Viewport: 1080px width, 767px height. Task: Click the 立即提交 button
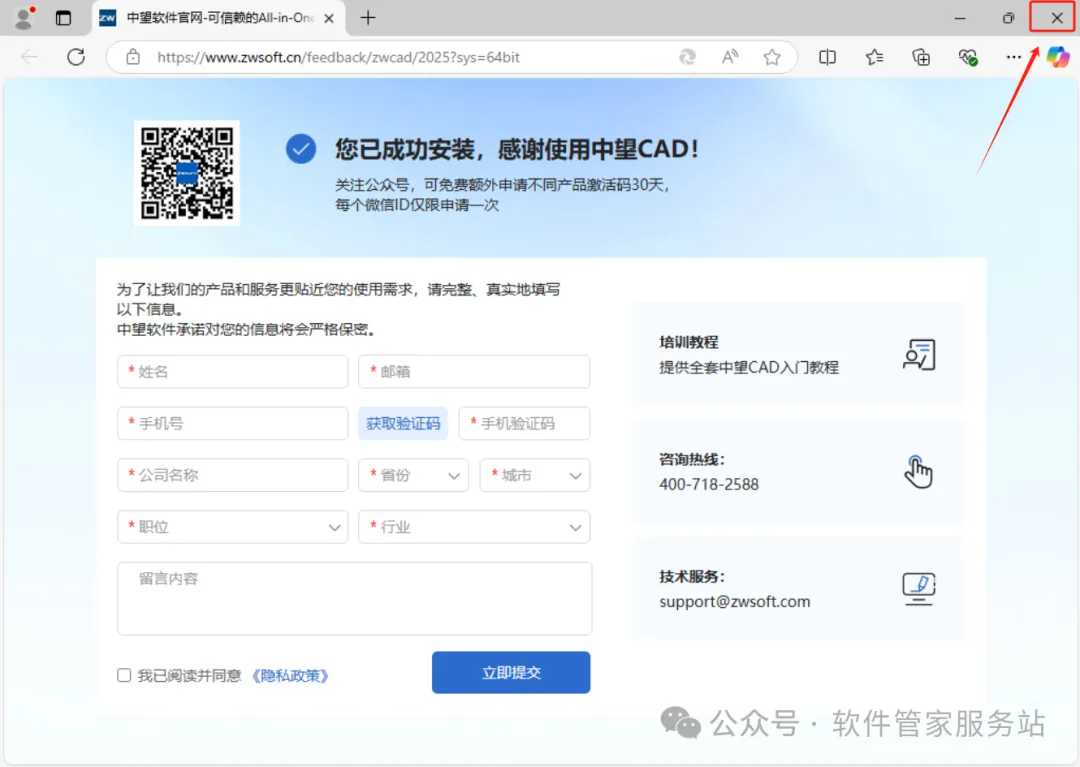point(511,673)
